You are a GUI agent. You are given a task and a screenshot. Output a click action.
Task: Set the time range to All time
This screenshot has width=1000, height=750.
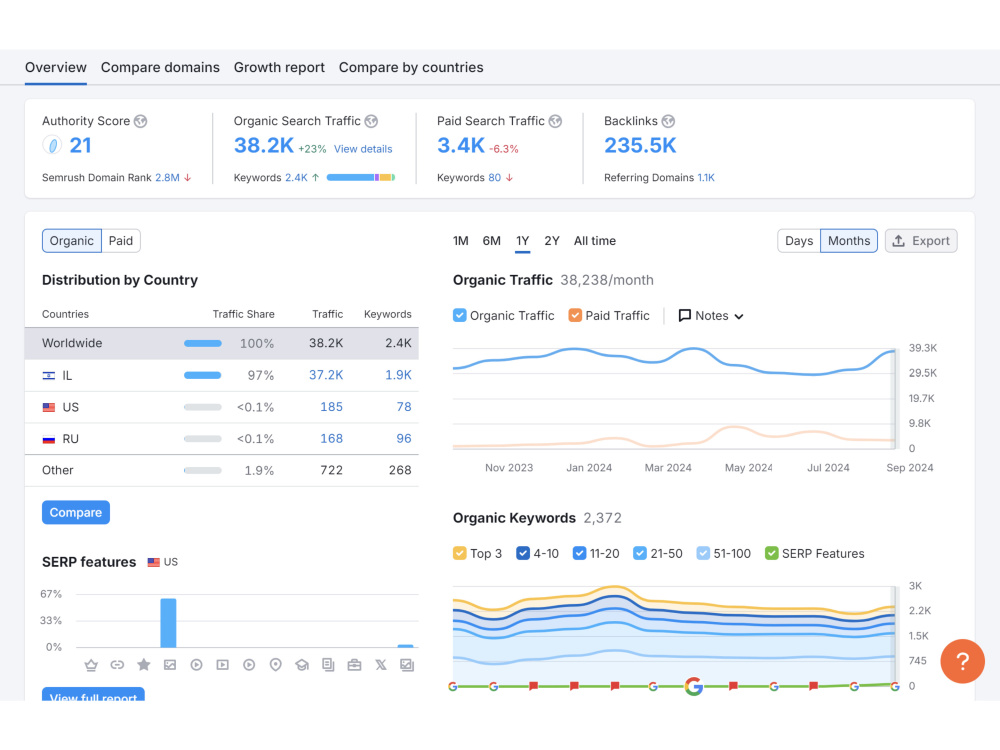click(x=594, y=241)
